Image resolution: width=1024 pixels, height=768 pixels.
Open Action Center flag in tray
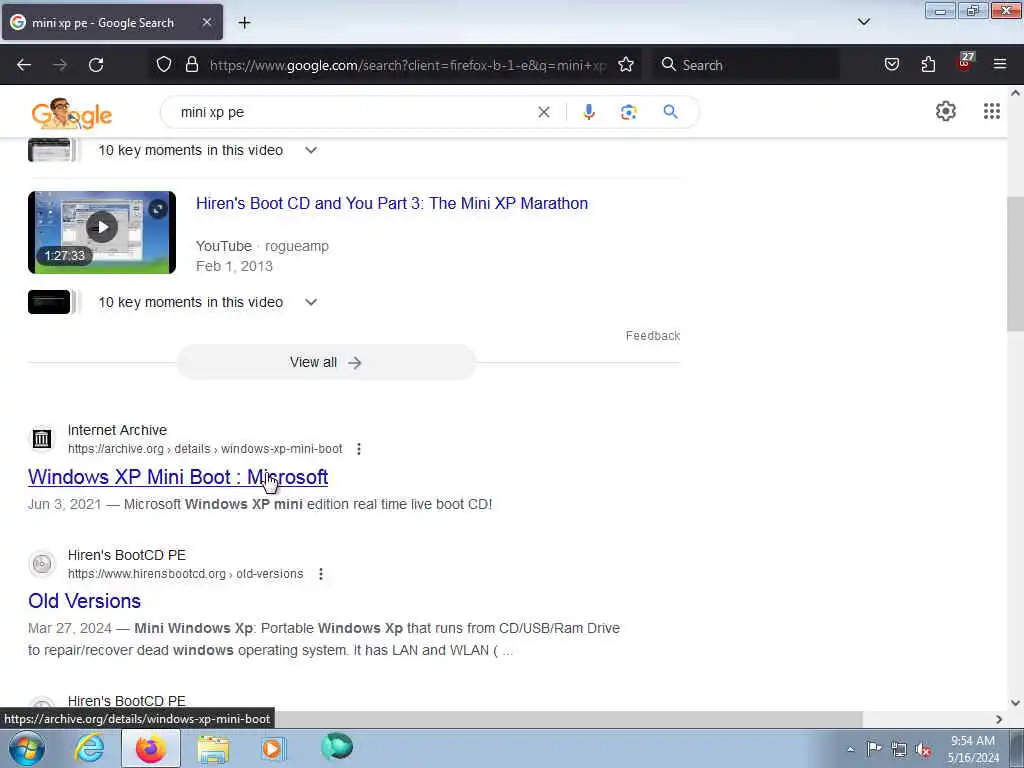click(874, 748)
